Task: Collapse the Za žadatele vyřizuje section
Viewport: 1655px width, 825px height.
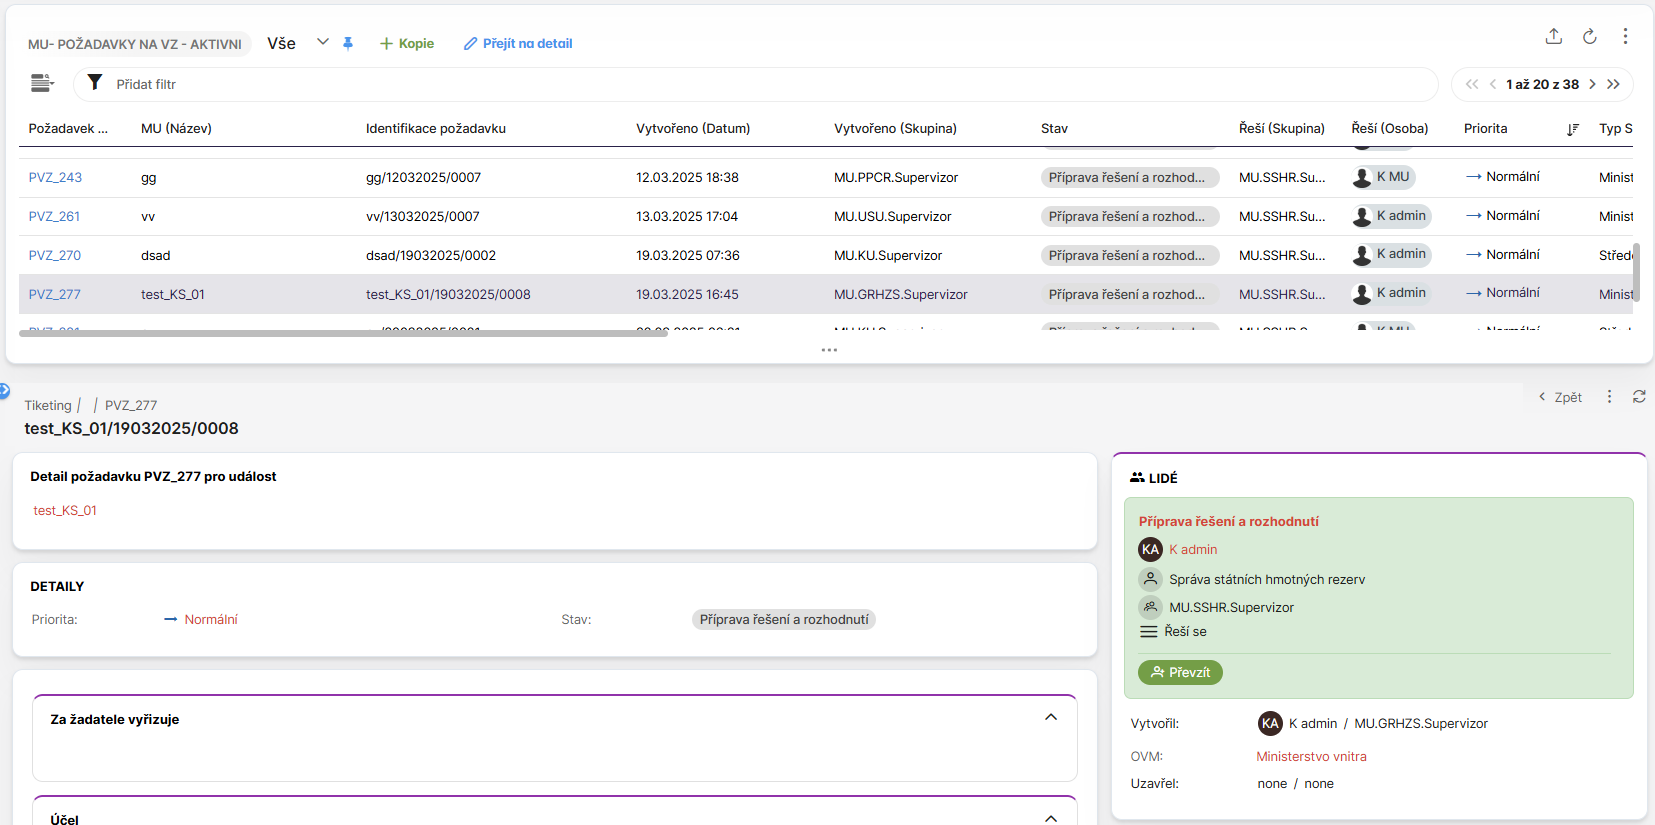Action: 1050,717
